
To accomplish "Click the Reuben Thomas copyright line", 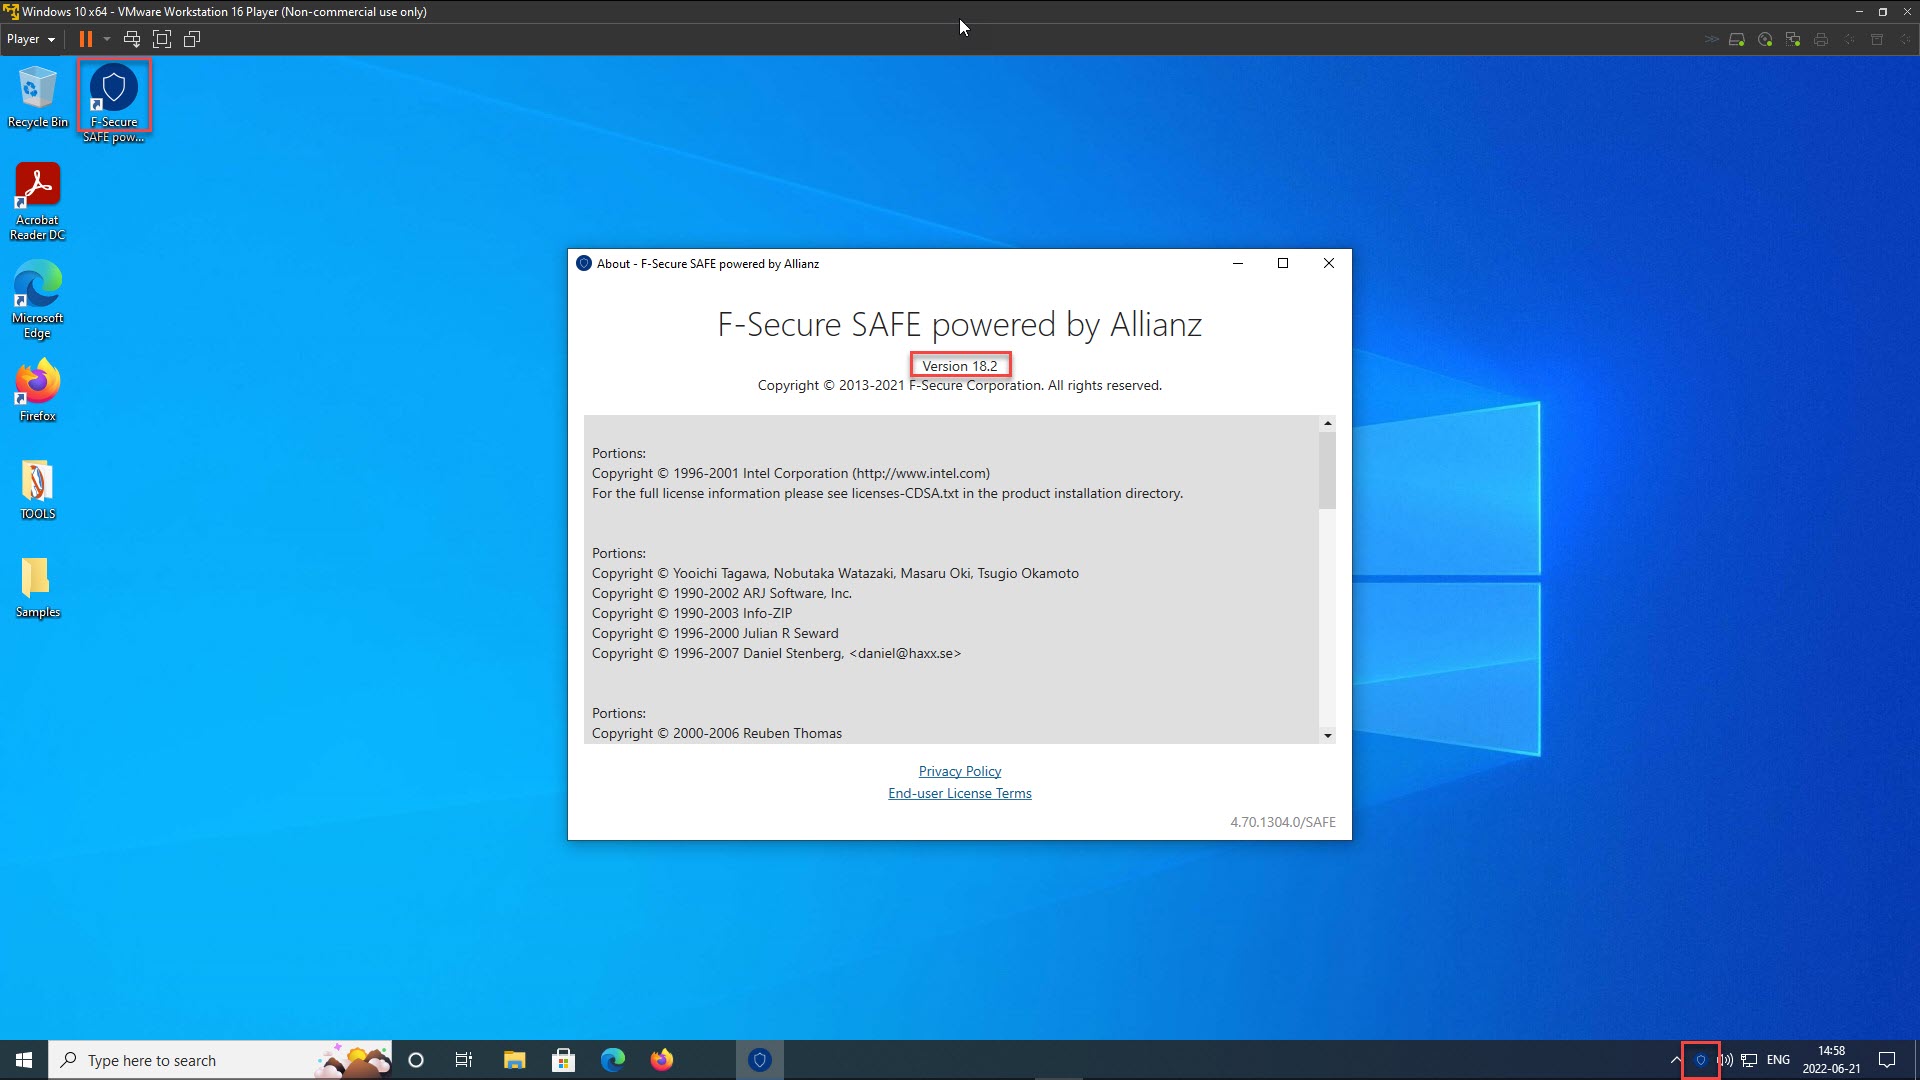I will [717, 733].
